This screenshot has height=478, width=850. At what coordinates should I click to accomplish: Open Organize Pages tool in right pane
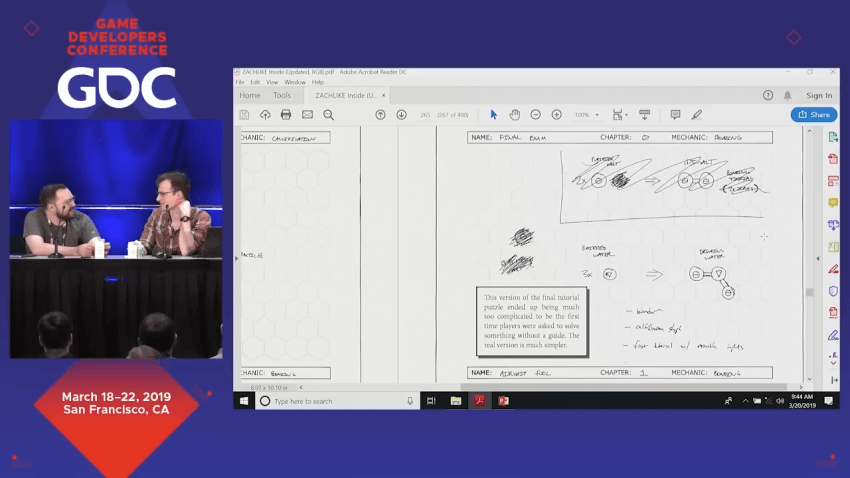pyautogui.click(x=833, y=247)
